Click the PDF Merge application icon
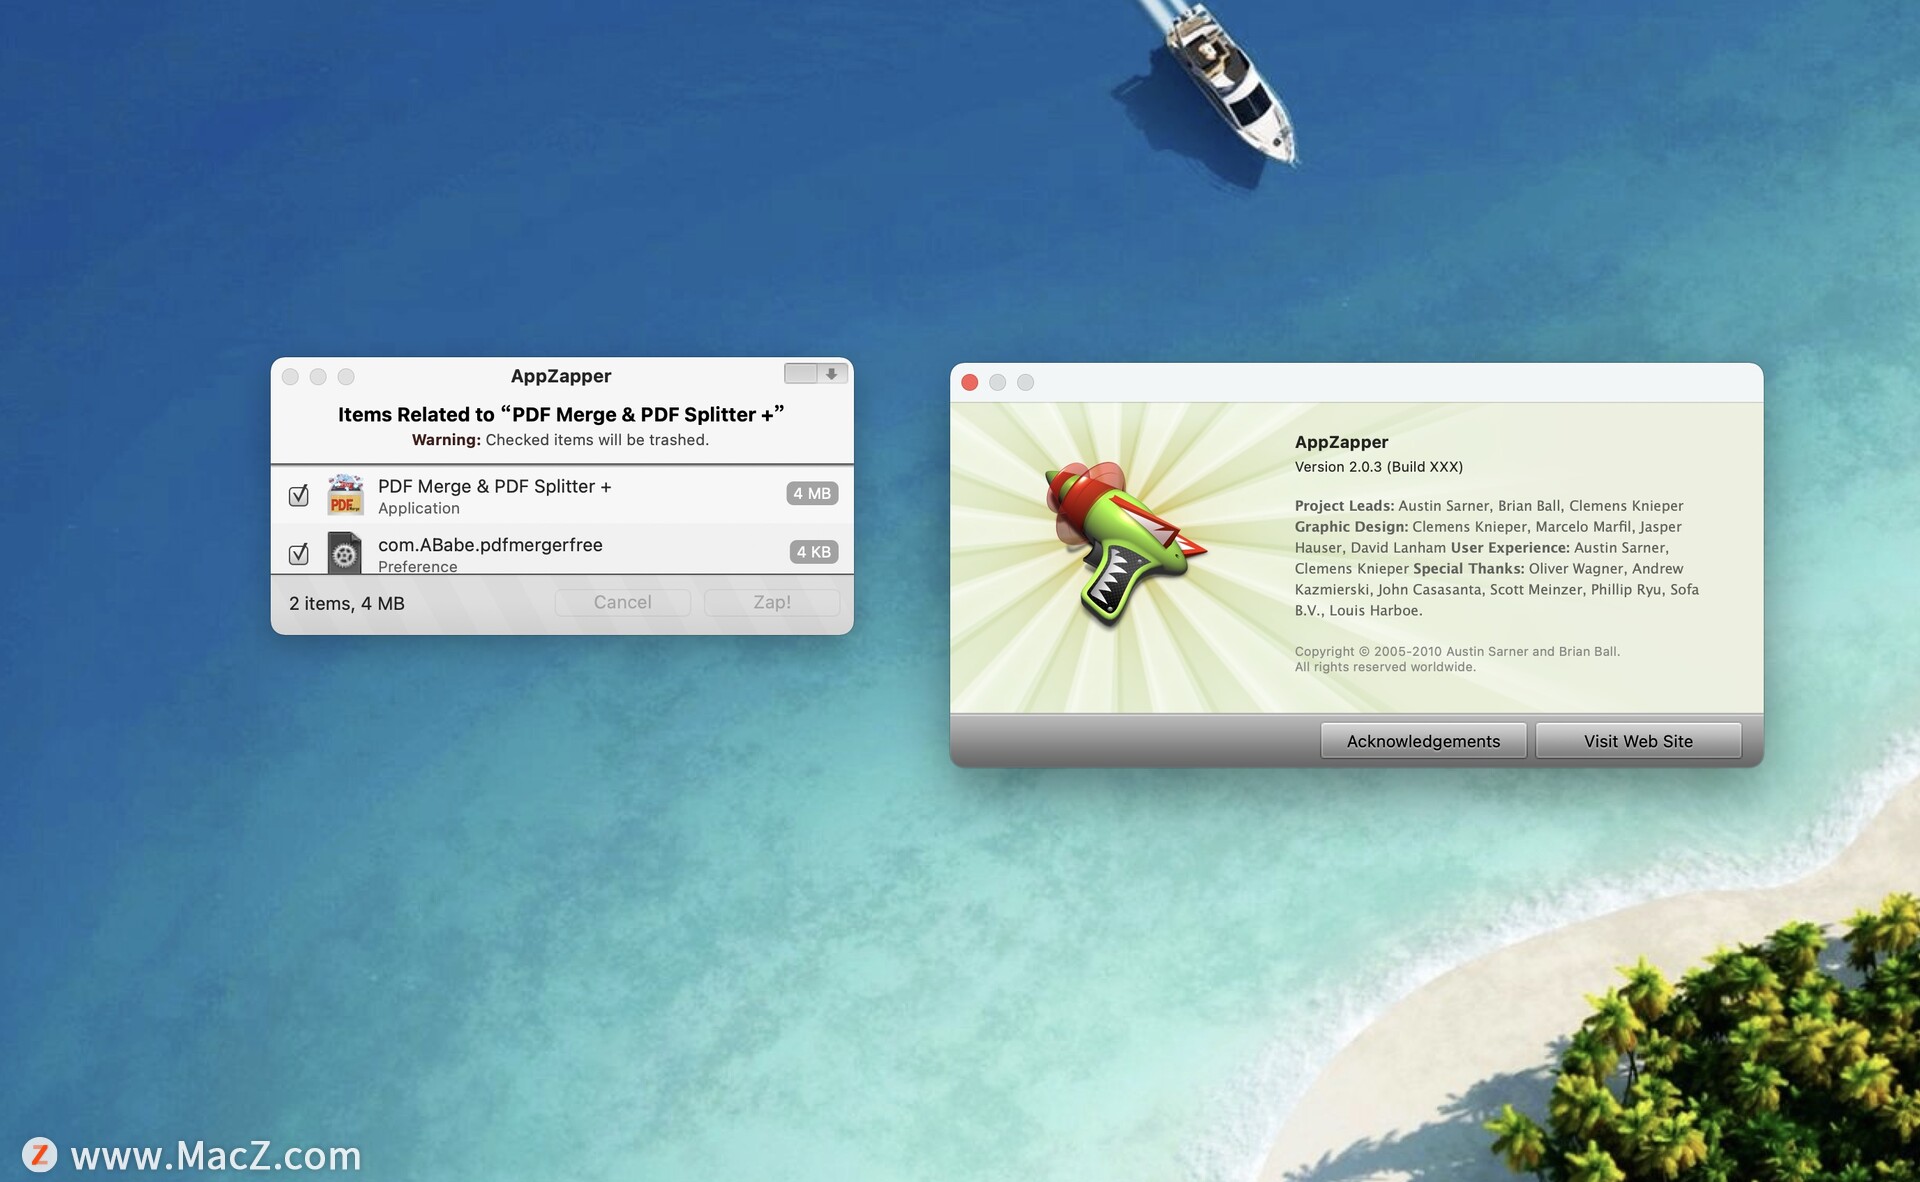Screen dimensions: 1920x1182 [345, 495]
